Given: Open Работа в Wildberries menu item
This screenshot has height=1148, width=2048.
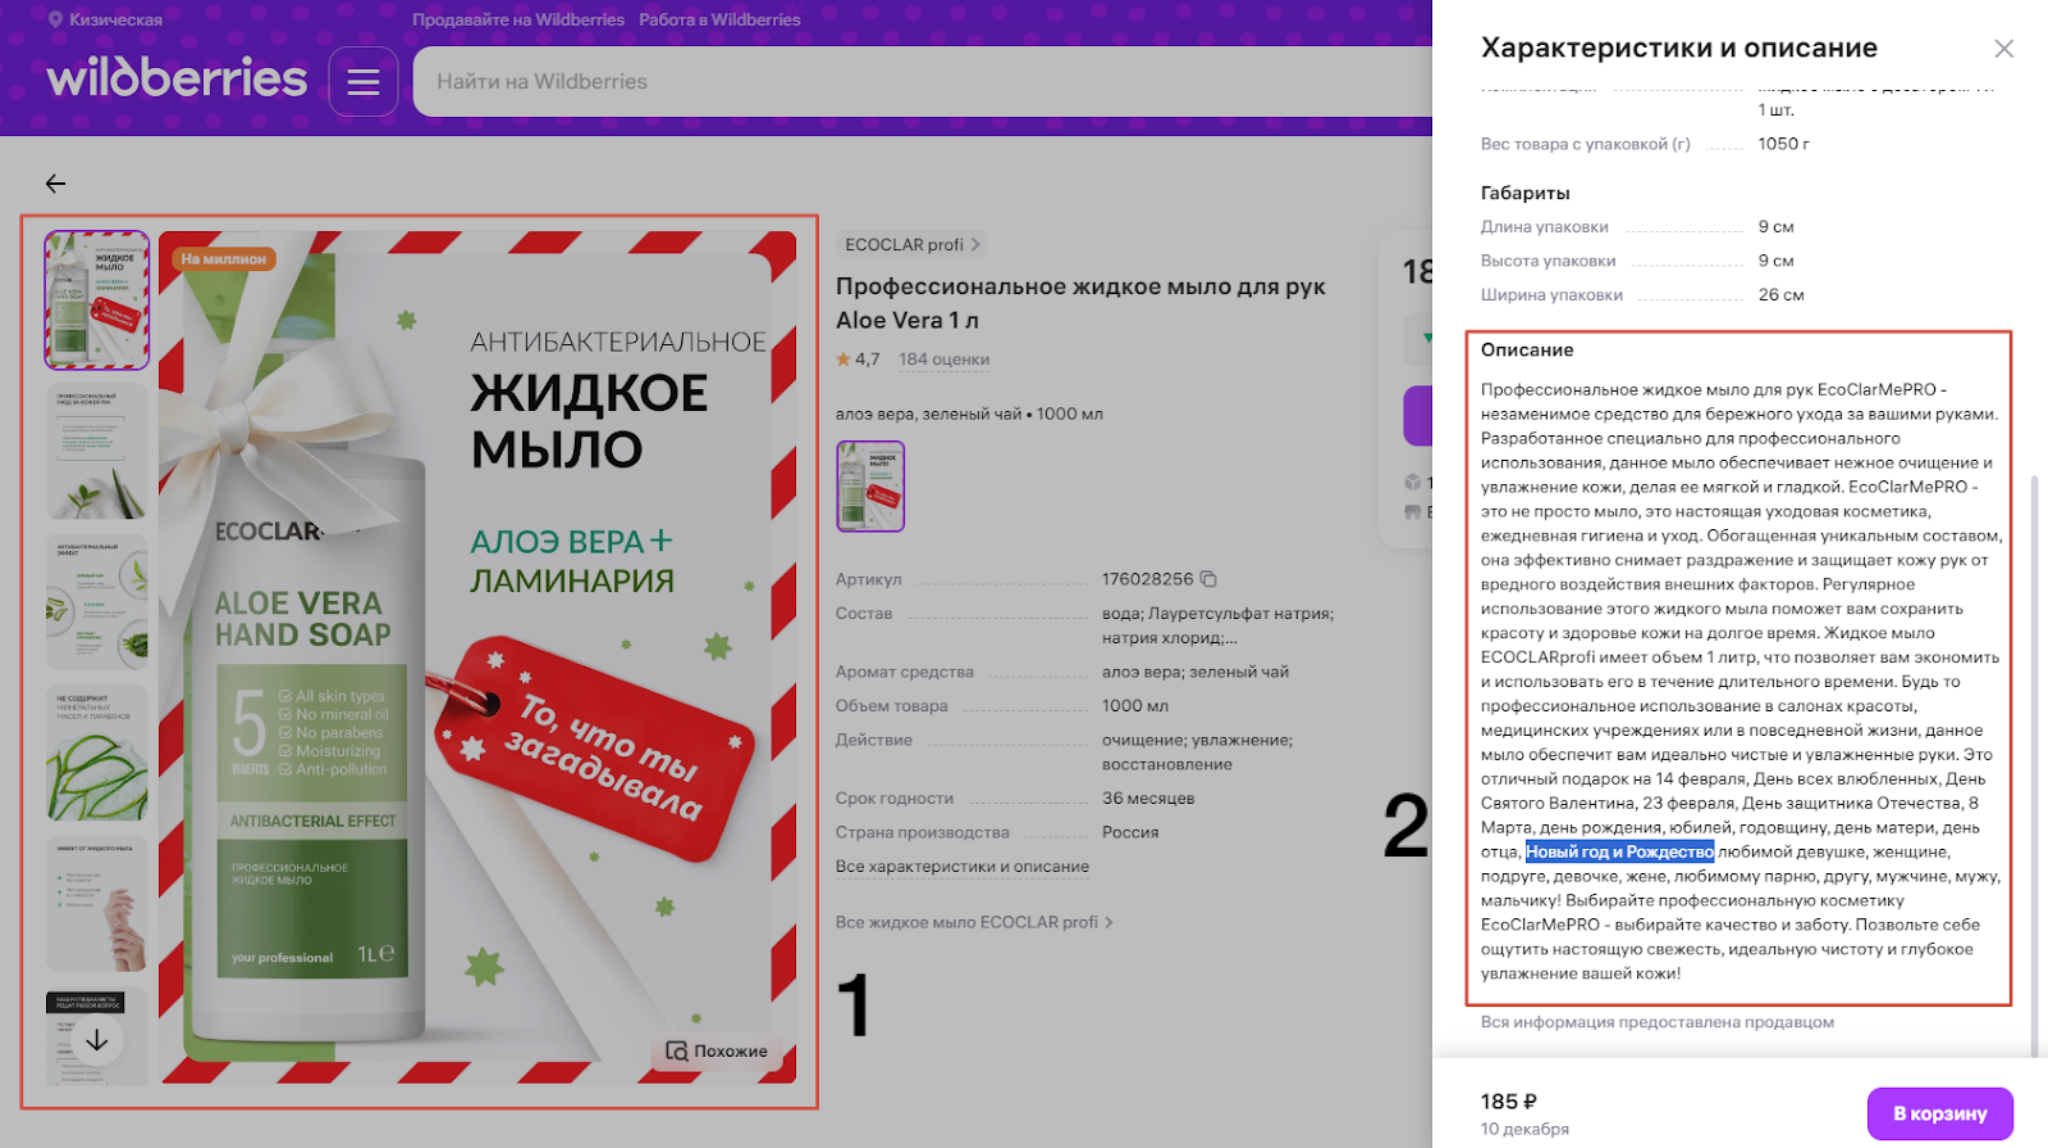Looking at the screenshot, I should [720, 19].
